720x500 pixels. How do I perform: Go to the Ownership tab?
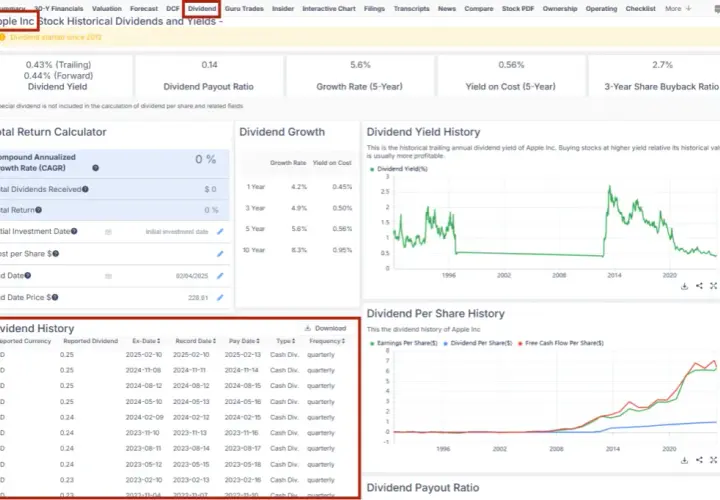tap(560, 8)
